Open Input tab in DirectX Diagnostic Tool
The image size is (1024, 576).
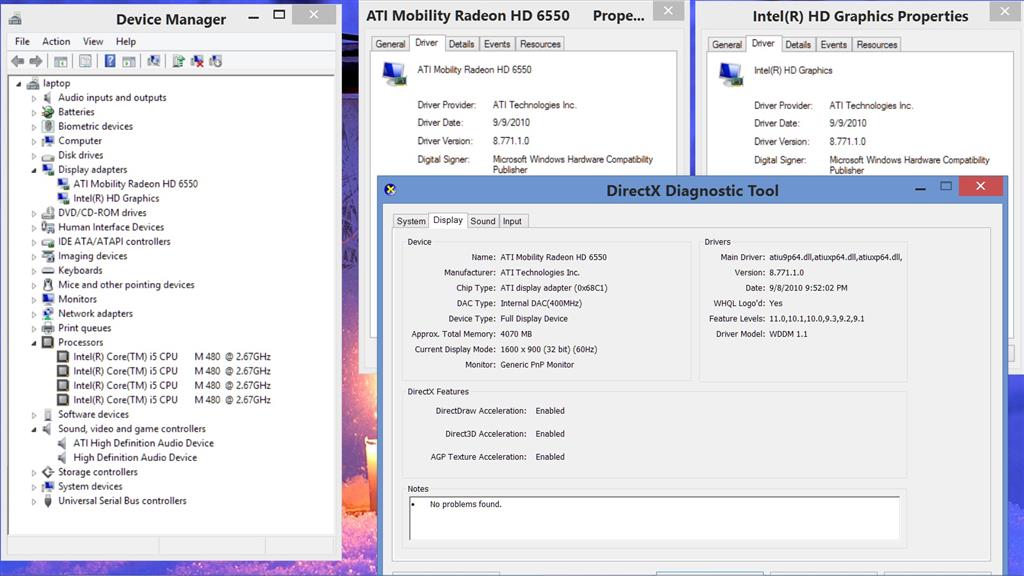coord(512,221)
